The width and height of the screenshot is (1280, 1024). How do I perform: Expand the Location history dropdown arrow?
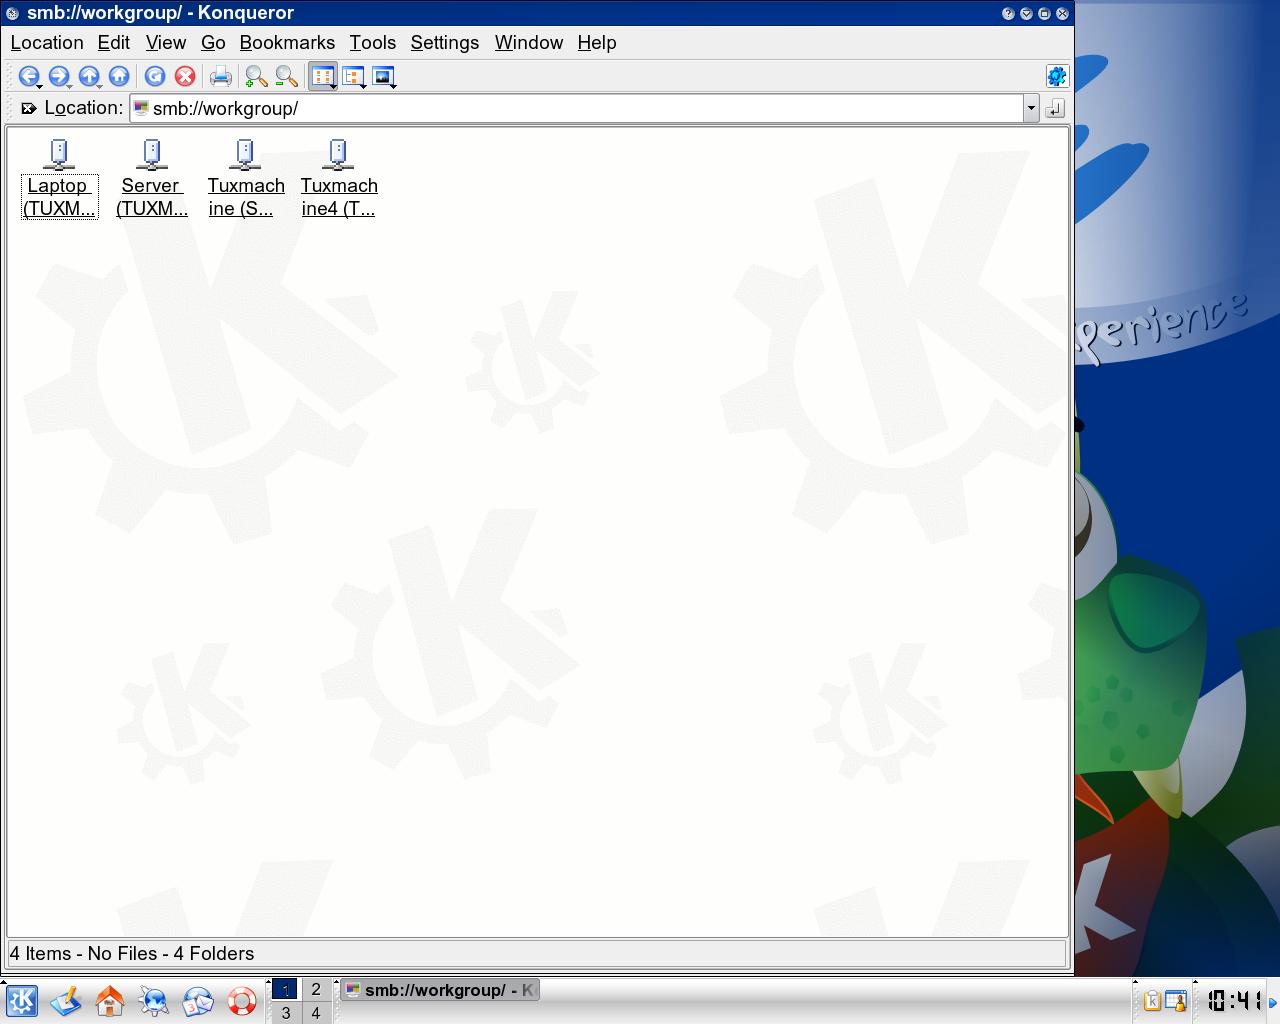tap(1031, 108)
